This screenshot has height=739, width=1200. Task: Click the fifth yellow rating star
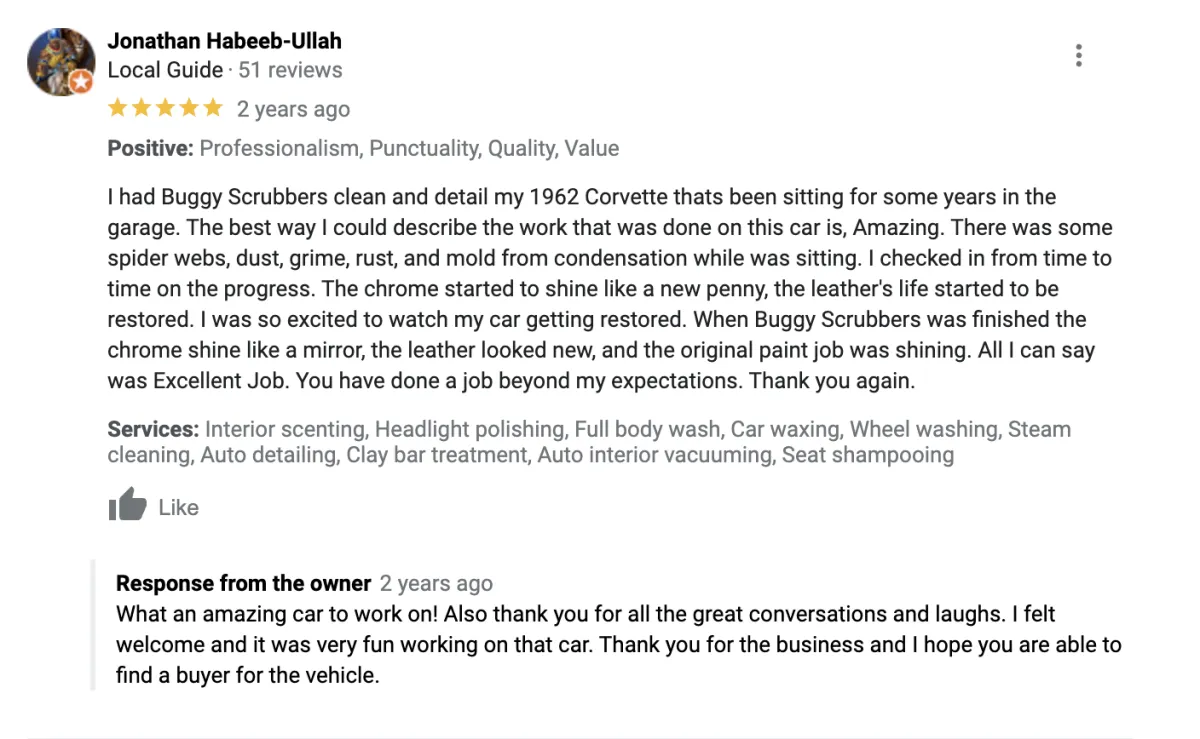(213, 108)
